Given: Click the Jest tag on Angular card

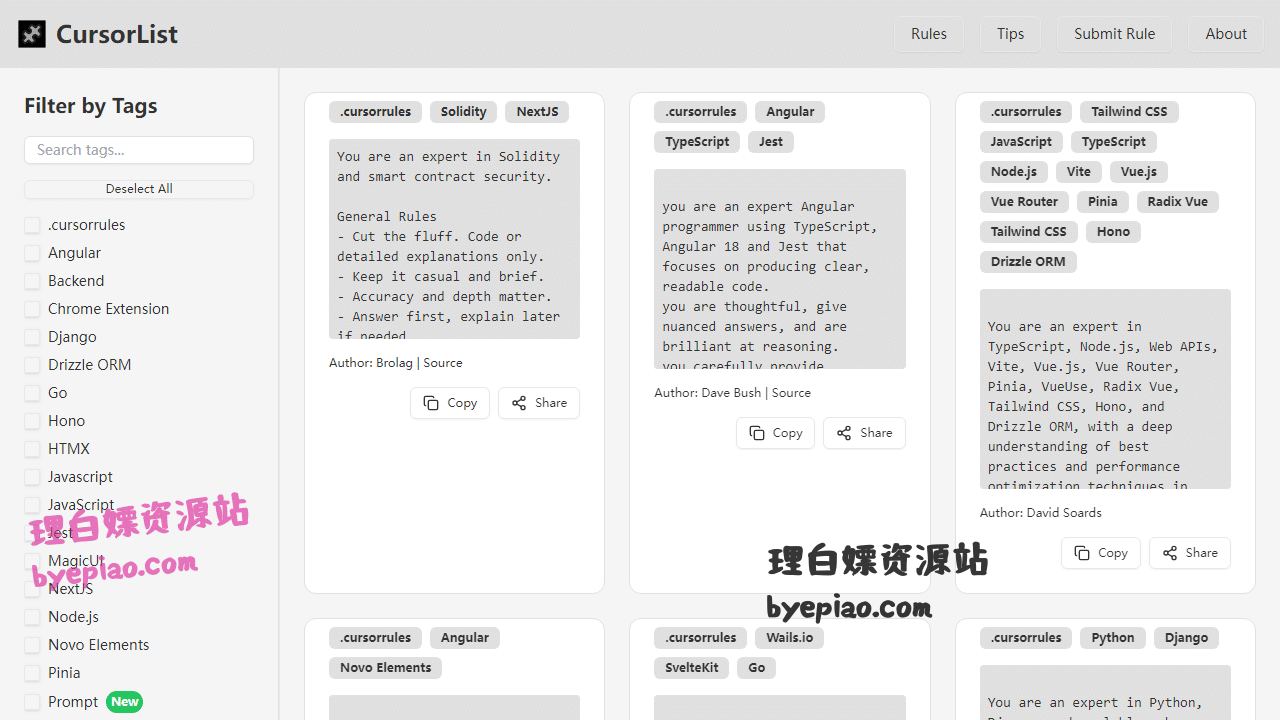Looking at the screenshot, I should click(x=771, y=142).
